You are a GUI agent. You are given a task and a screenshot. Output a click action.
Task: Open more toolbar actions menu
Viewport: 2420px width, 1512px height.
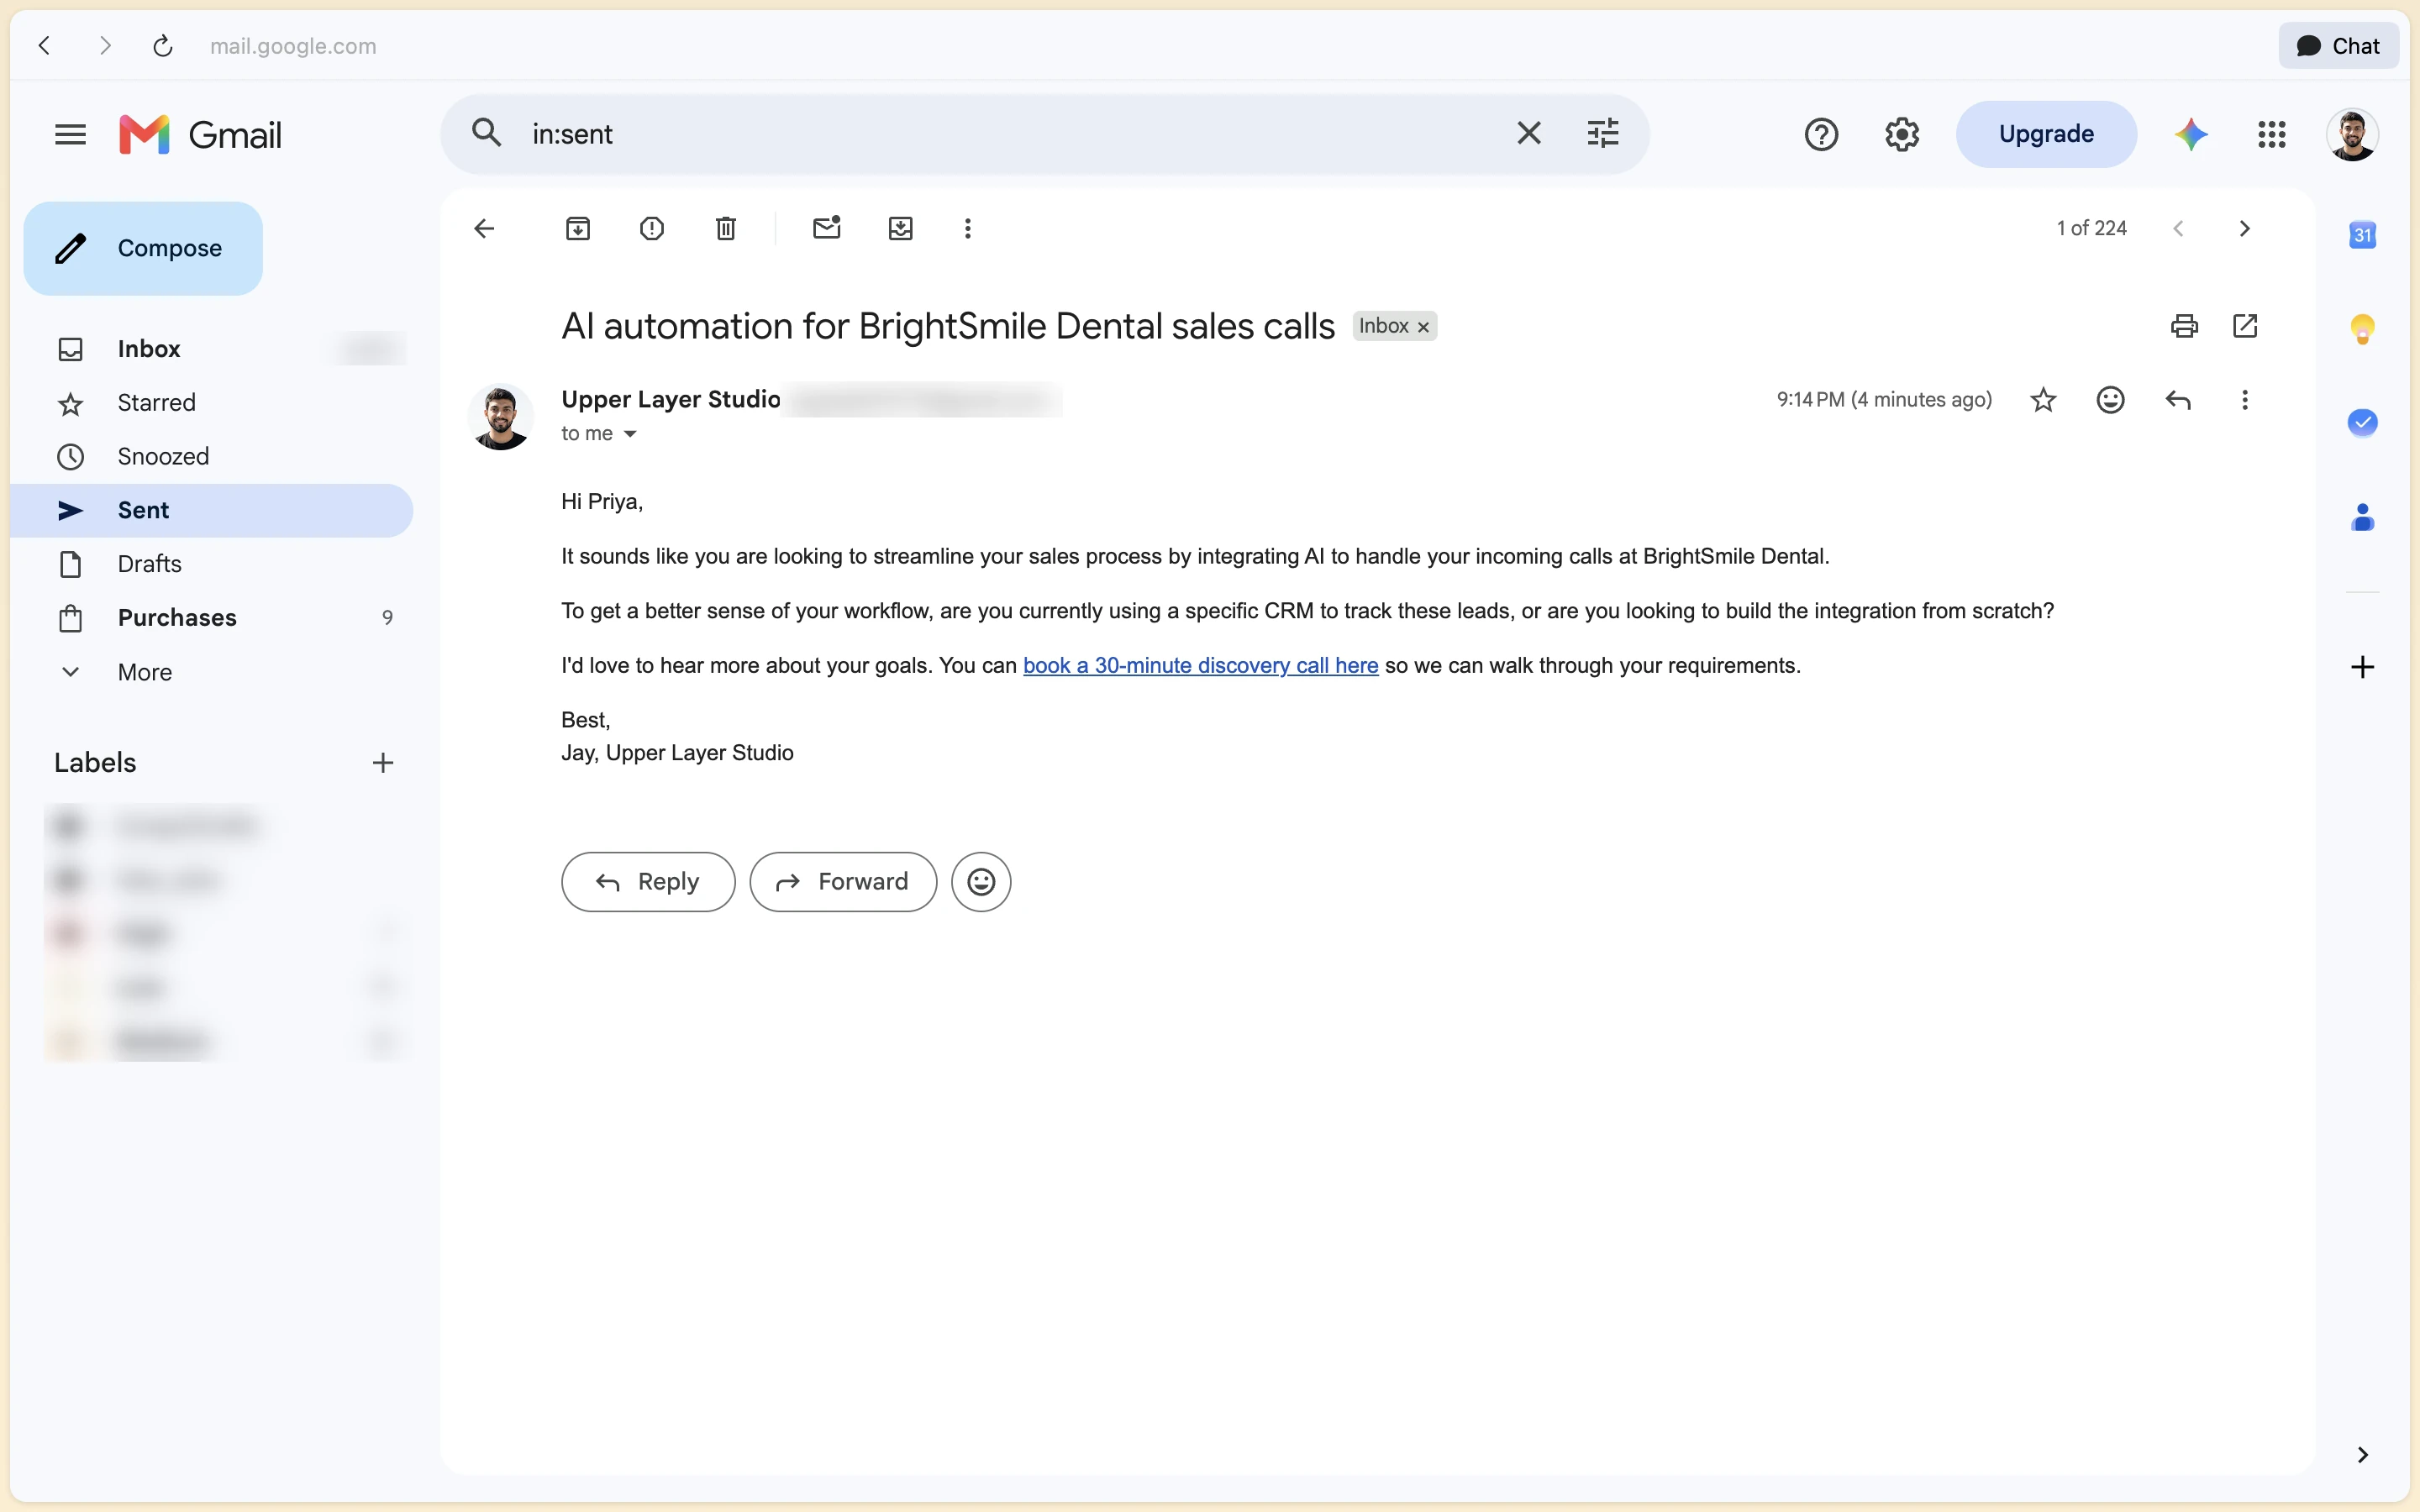[x=968, y=229]
